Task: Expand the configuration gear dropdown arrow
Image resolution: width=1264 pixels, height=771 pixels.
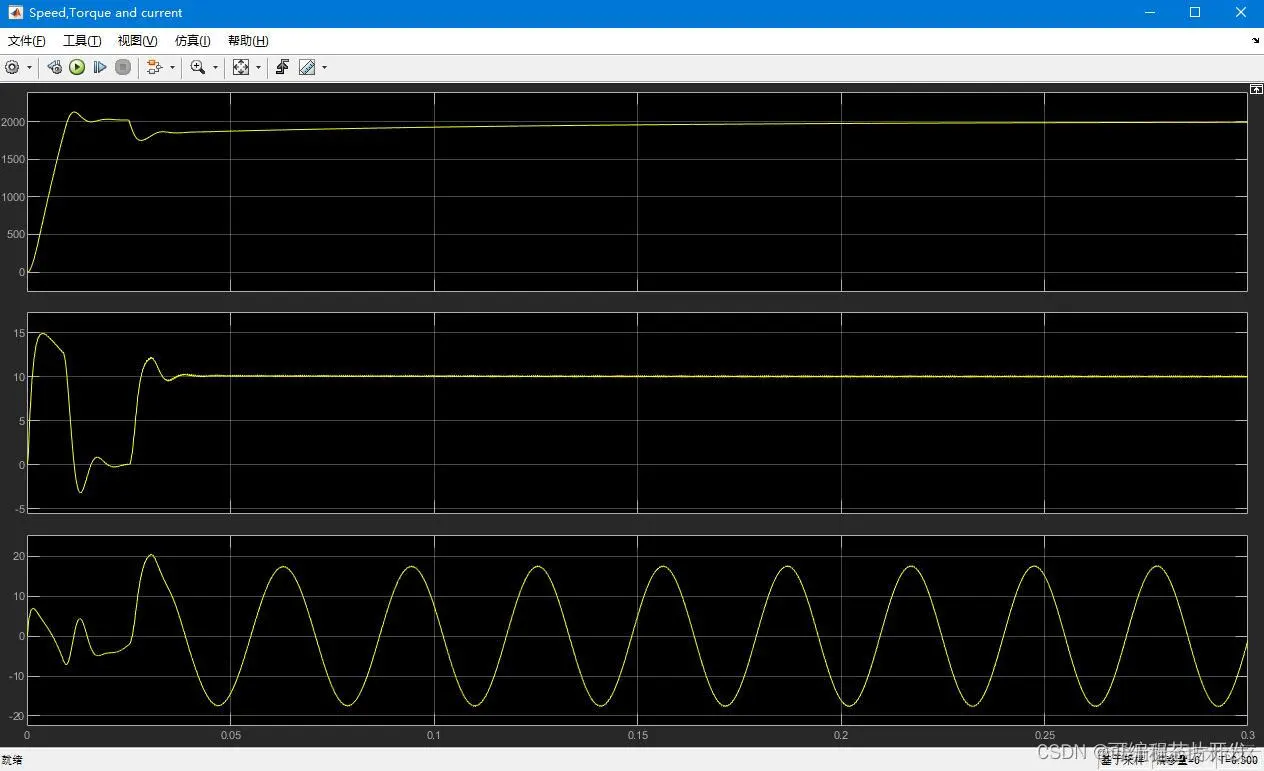Action: [x=29, y=68]
